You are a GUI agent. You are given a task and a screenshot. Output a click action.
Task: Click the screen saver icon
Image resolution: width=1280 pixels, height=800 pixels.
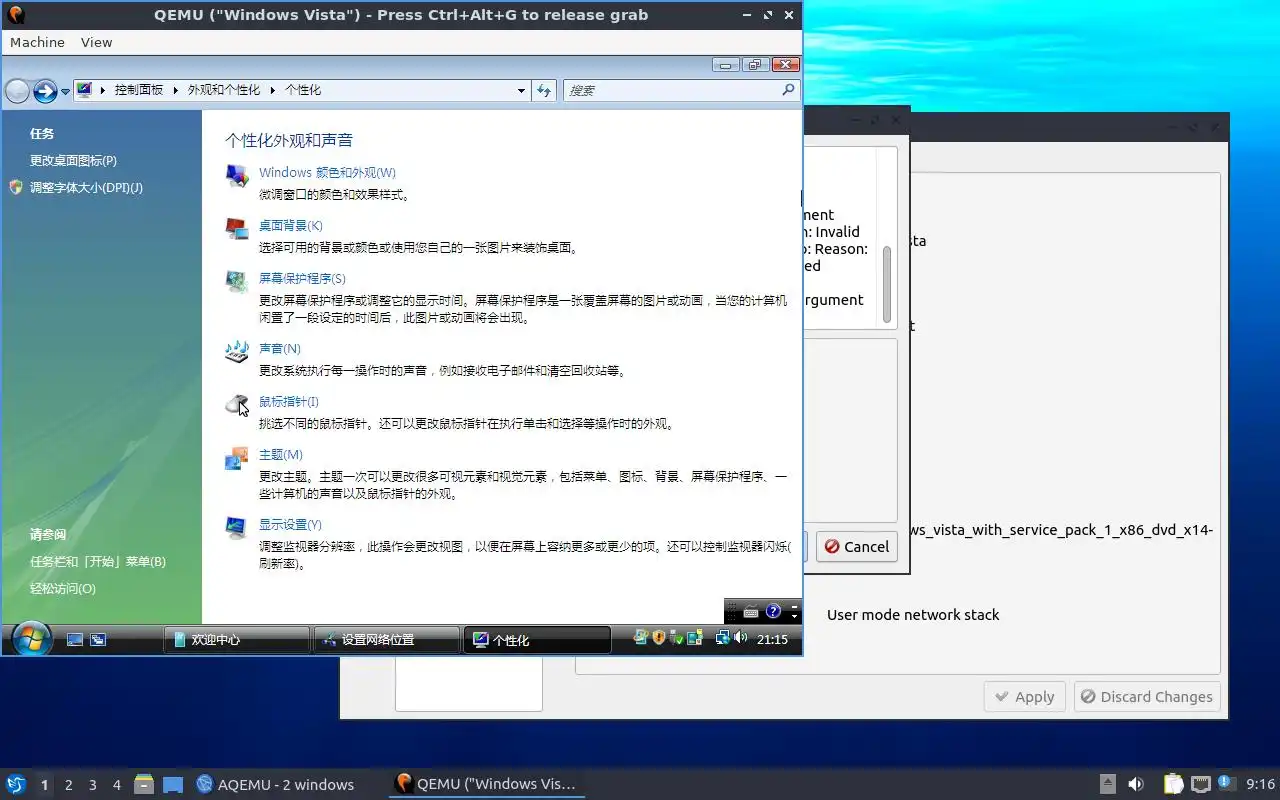pos(237,281)
